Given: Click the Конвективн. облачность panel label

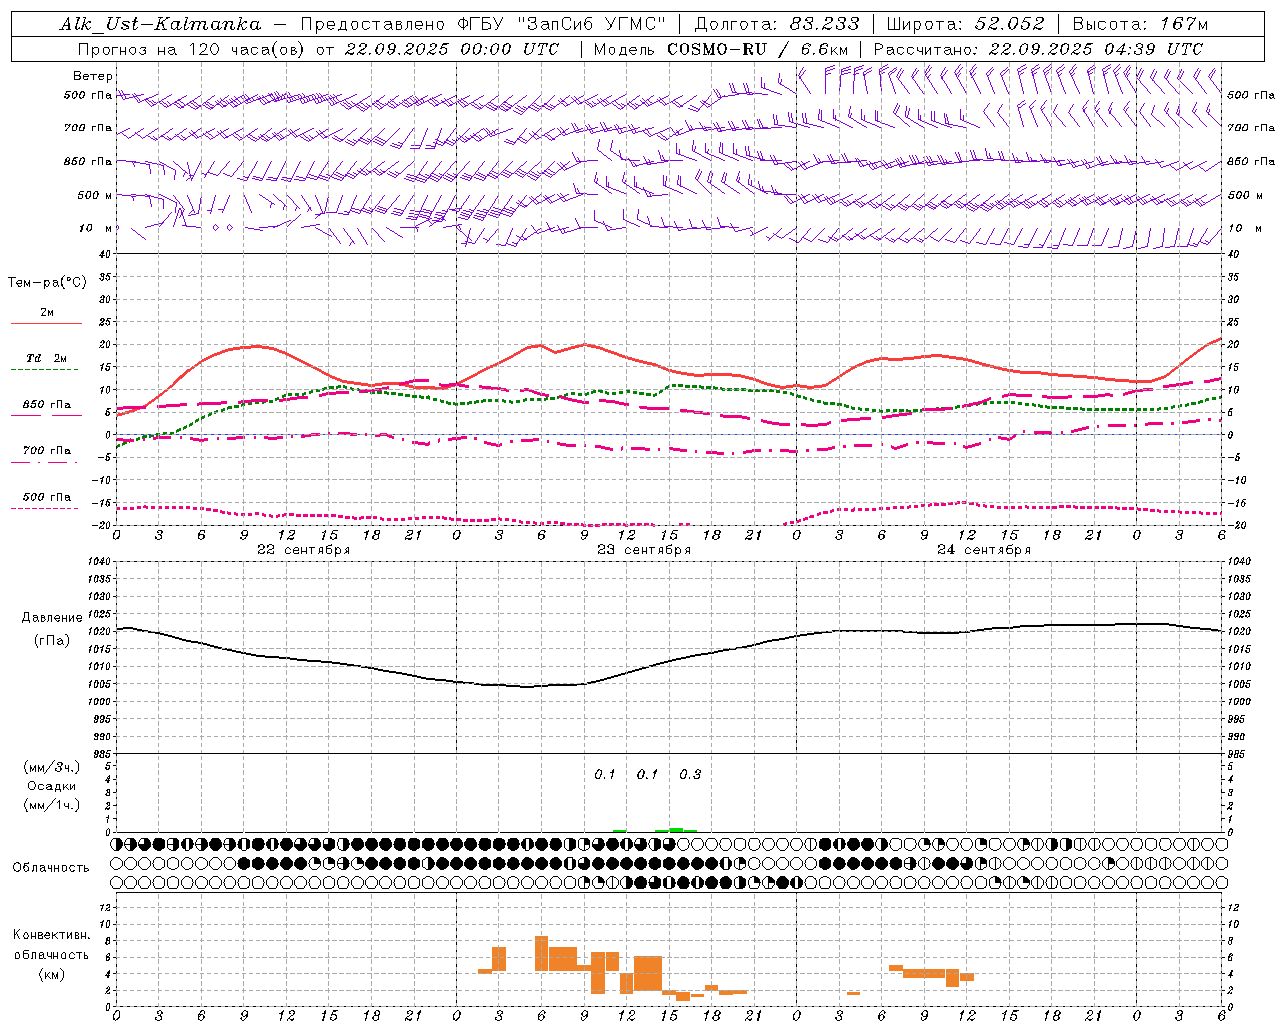Looking at the screenshot, I should [x=51, y=945].
